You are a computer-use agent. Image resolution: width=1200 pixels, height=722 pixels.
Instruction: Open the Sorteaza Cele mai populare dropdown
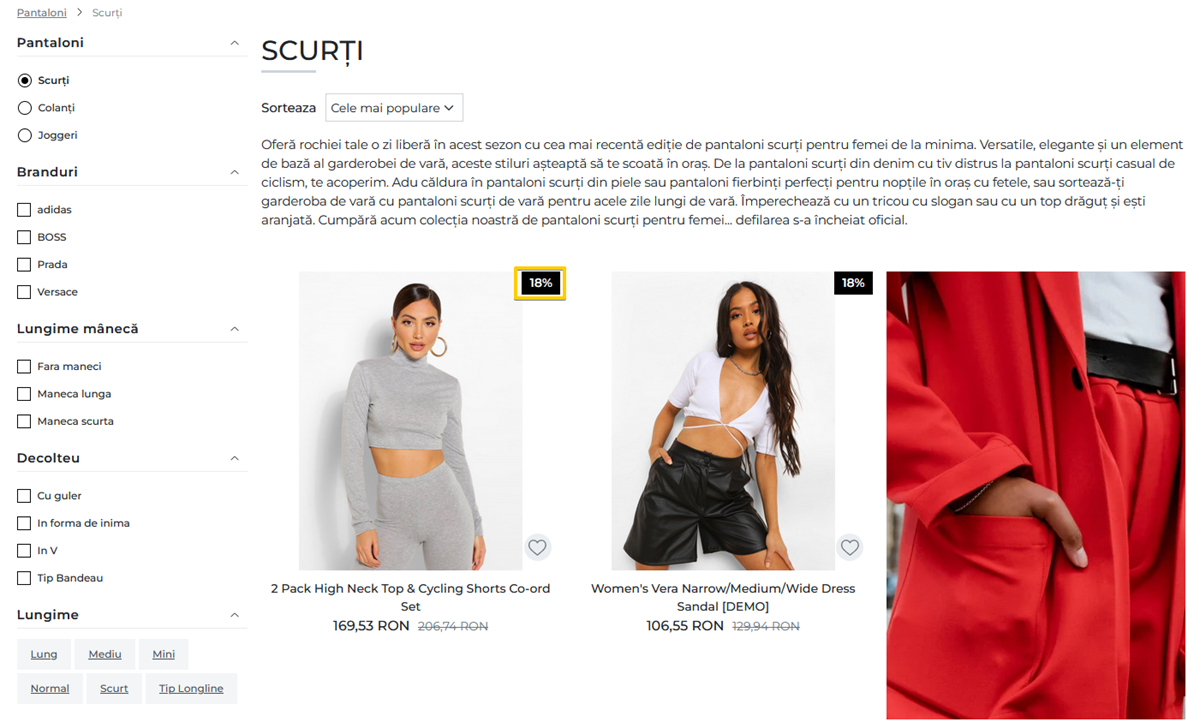tap(394, 108)
